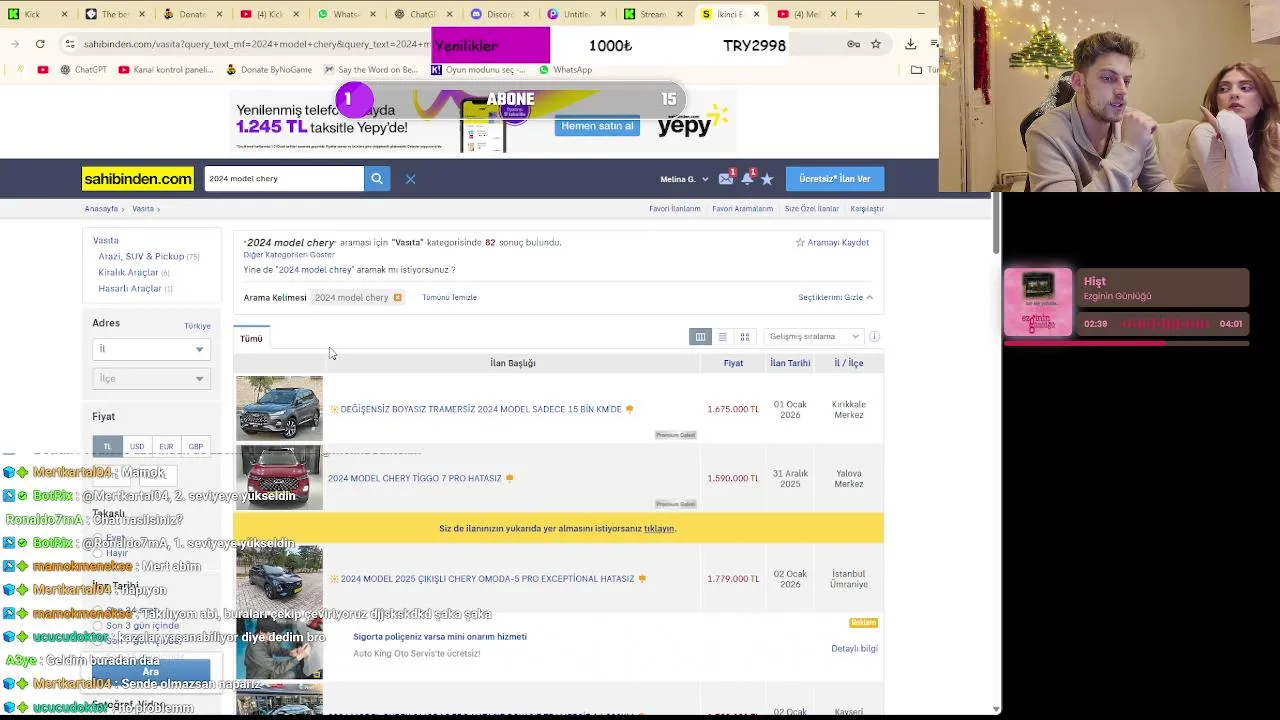The image size is (1280, 720).
Task: Click 'Aramayı Kaydet' save search link
Action: point(832,243)
